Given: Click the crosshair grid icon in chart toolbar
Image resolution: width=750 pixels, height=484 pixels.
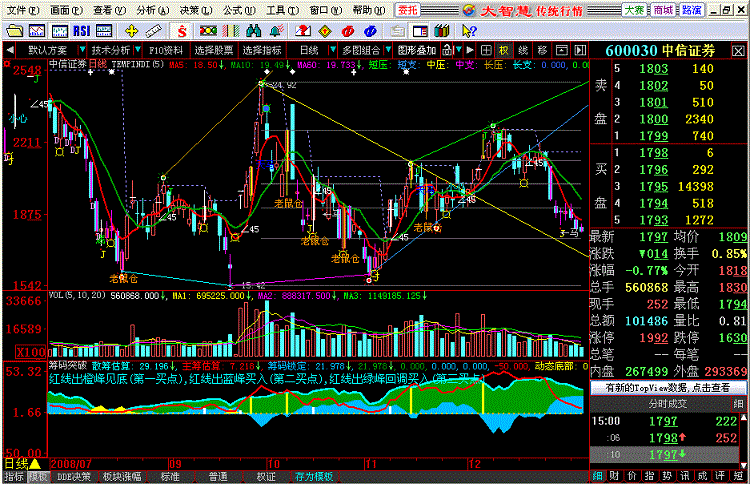Looking at the screenshot, I should [x=486, y=50].
